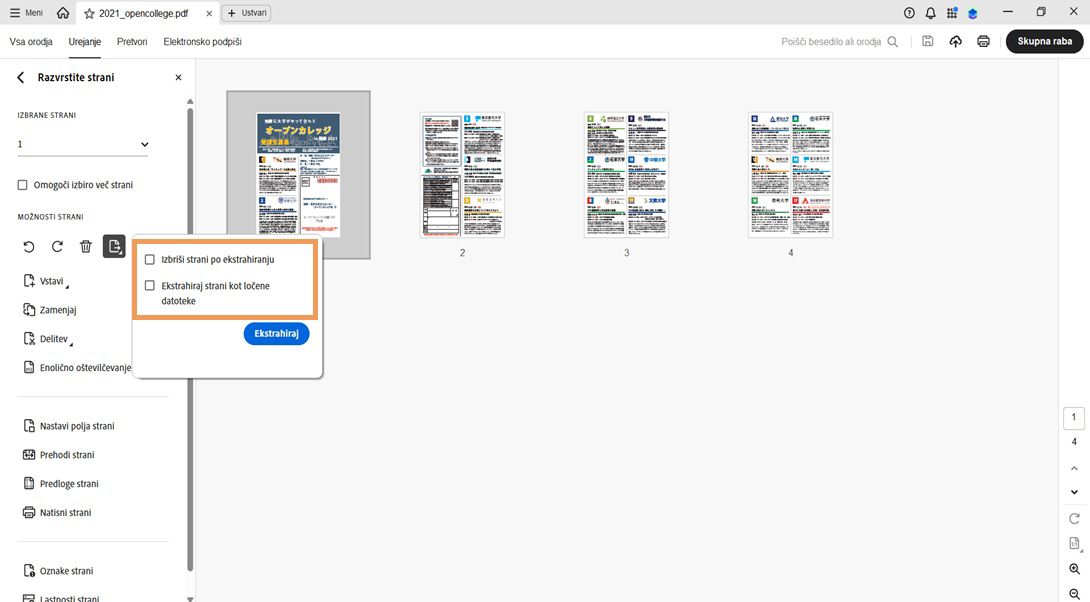Rotate page clockwise icon

coord(57,247)
